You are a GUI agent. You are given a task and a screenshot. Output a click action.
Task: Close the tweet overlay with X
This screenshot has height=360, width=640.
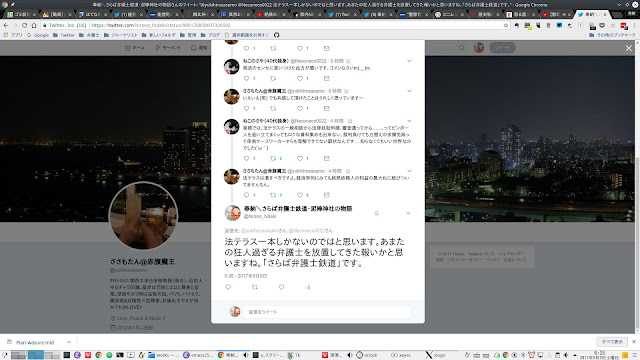[x=629, y=48]
